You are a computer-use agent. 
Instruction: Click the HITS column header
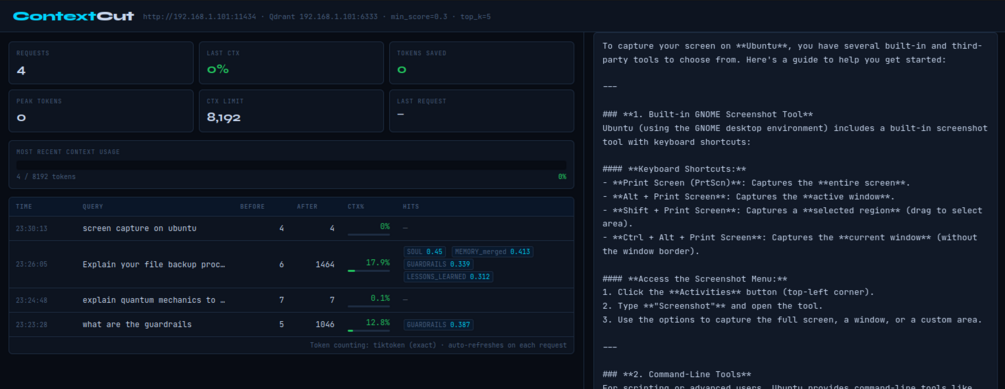(411, 207)
